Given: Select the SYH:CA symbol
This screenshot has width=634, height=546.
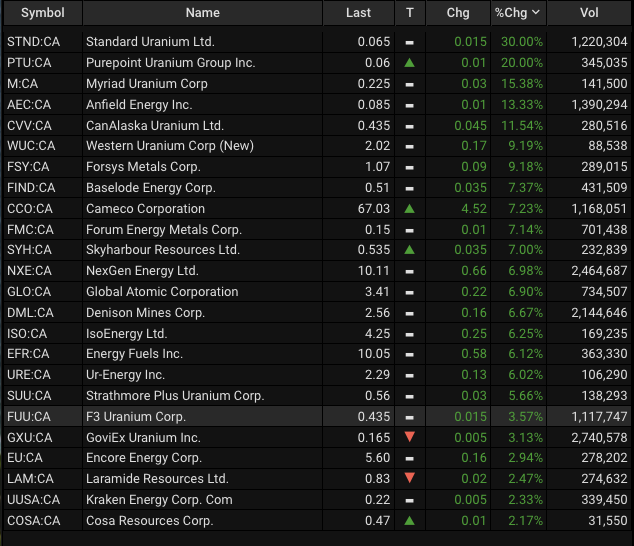Looking at the screenshot, I should pyautogui.click(x=29, y=250).
